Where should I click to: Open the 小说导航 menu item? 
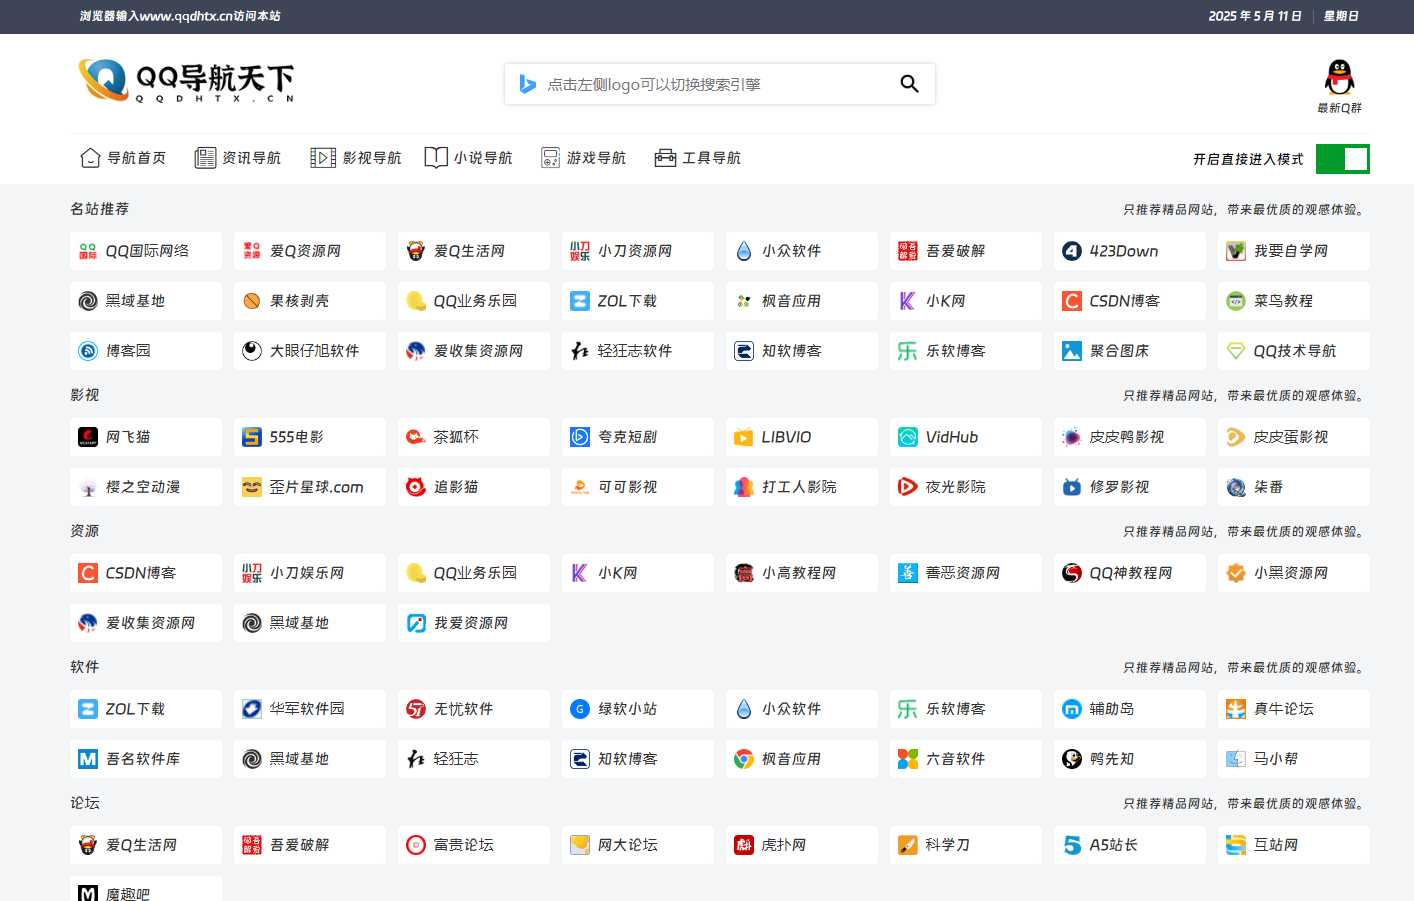click(x=469, y=158)
